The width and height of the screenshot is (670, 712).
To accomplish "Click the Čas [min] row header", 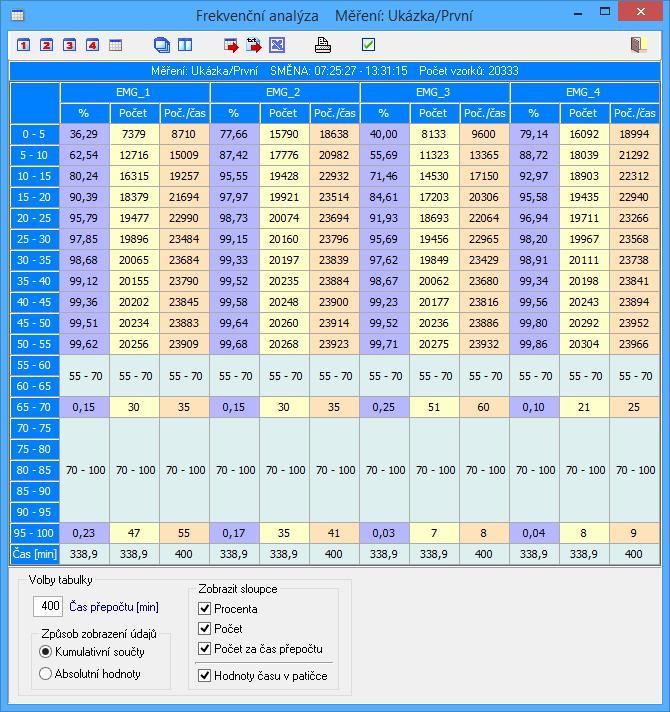I will (34, 554).
